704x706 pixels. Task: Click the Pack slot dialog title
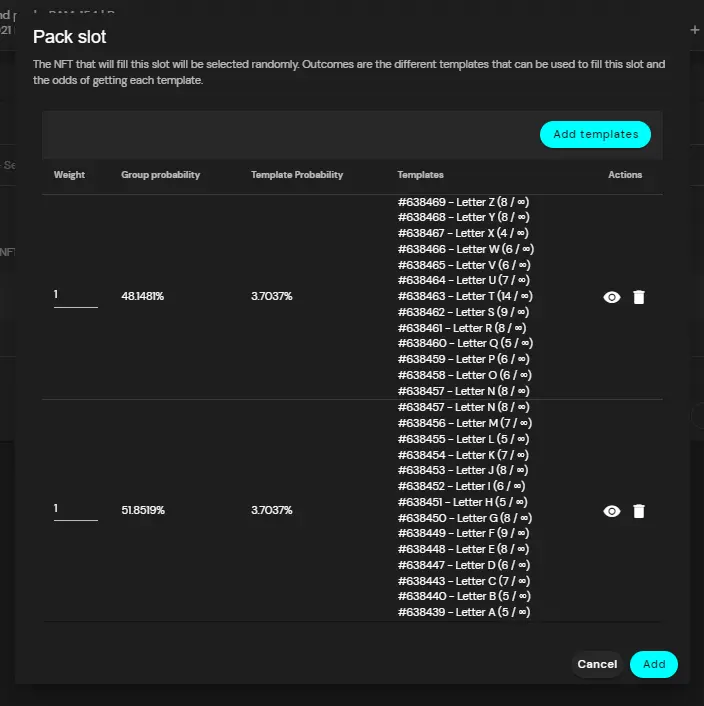pos(69,37)
